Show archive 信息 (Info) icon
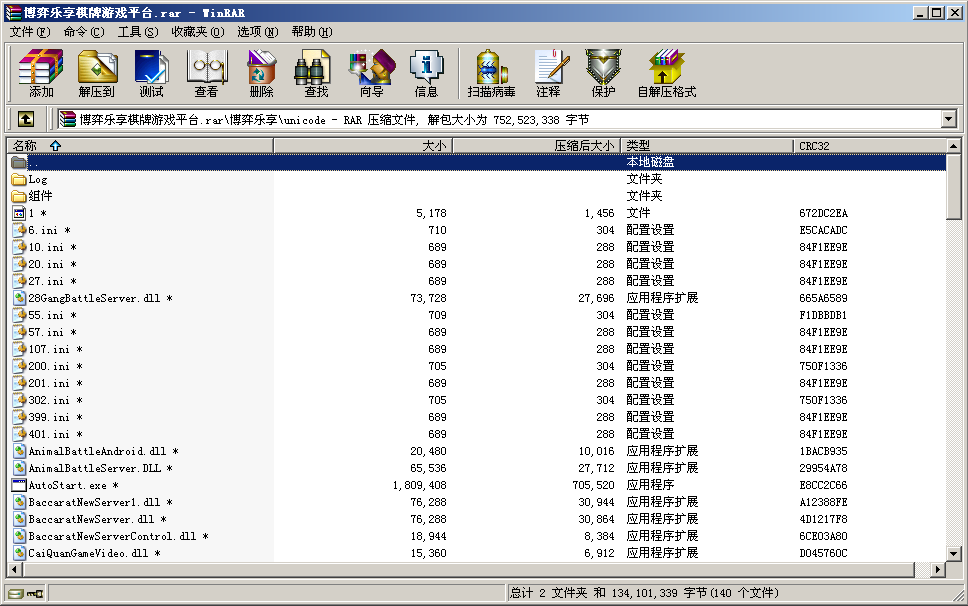This screenshot has height=606, width=968. coord(426,73)
